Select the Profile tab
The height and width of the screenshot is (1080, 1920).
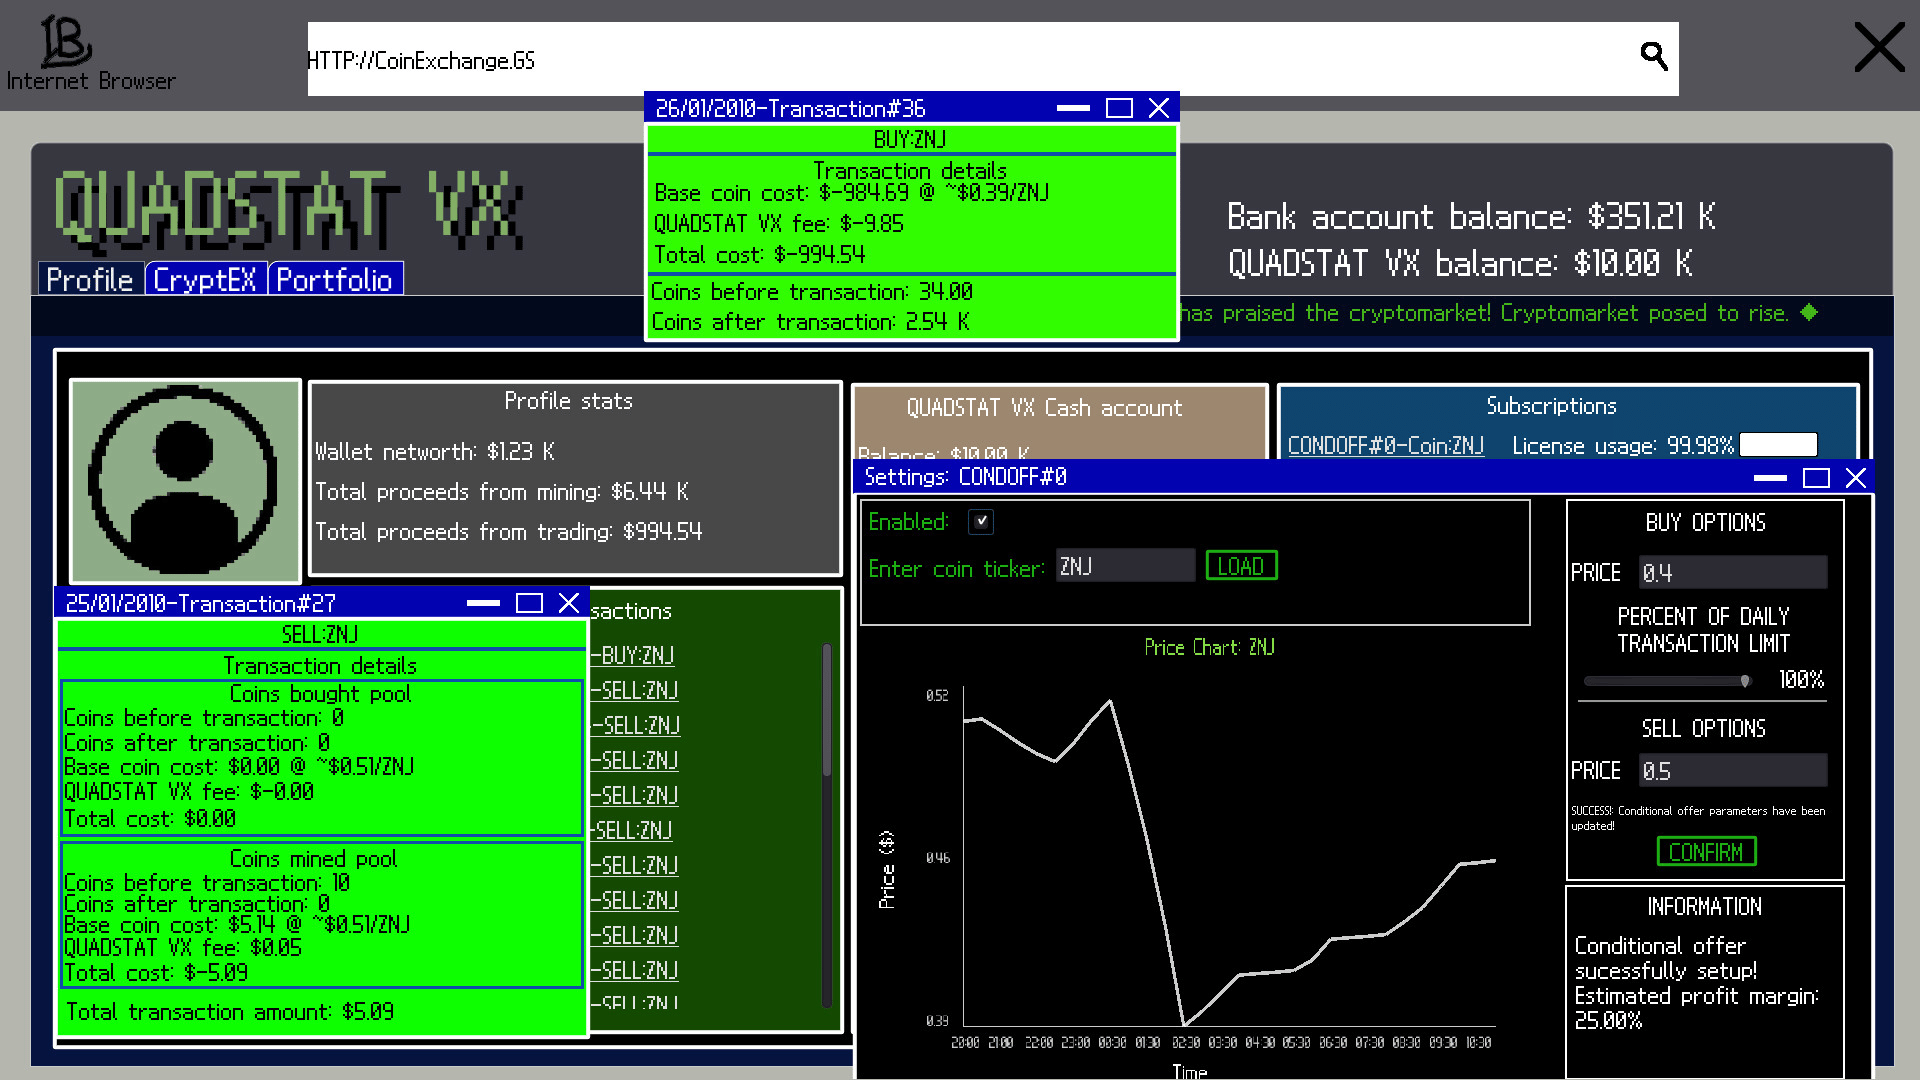[x=90, y=280]
